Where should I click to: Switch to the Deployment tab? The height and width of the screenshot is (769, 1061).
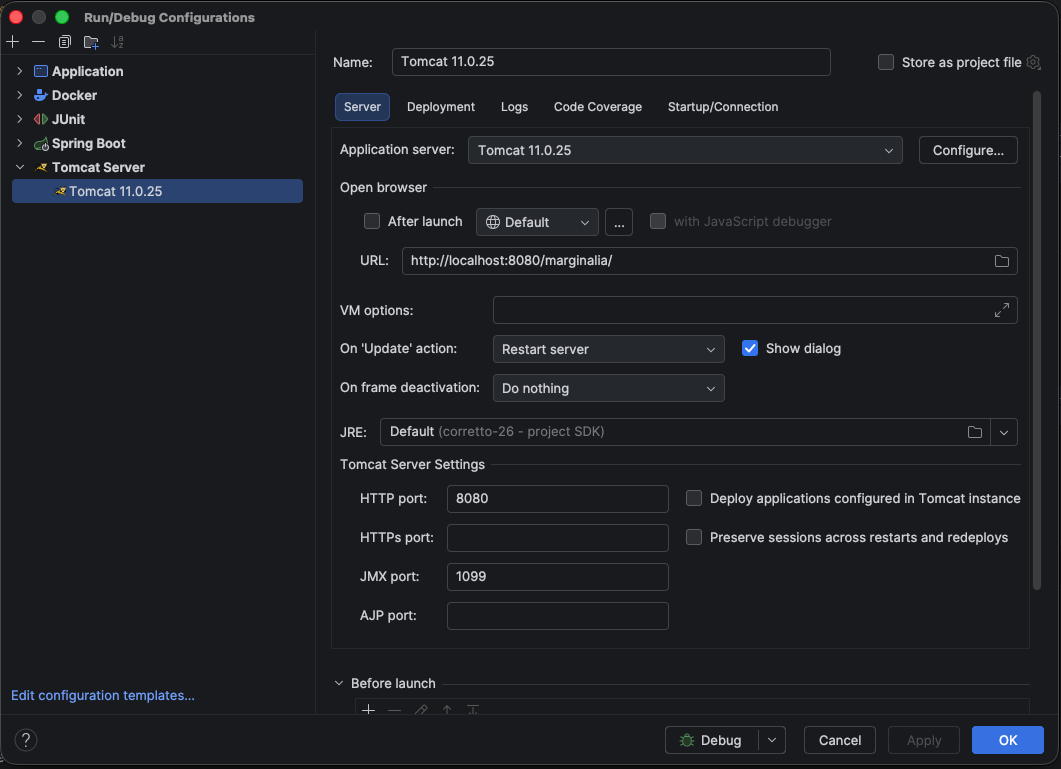coord(441,107)
